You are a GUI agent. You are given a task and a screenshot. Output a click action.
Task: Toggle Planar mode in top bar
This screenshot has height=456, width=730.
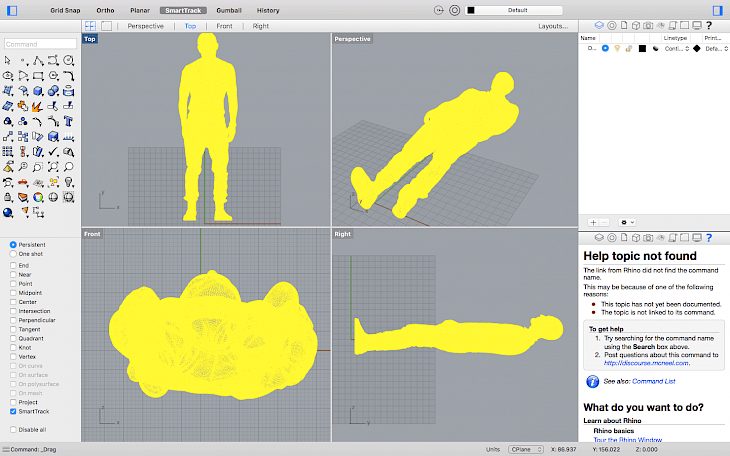coord(140,10)
